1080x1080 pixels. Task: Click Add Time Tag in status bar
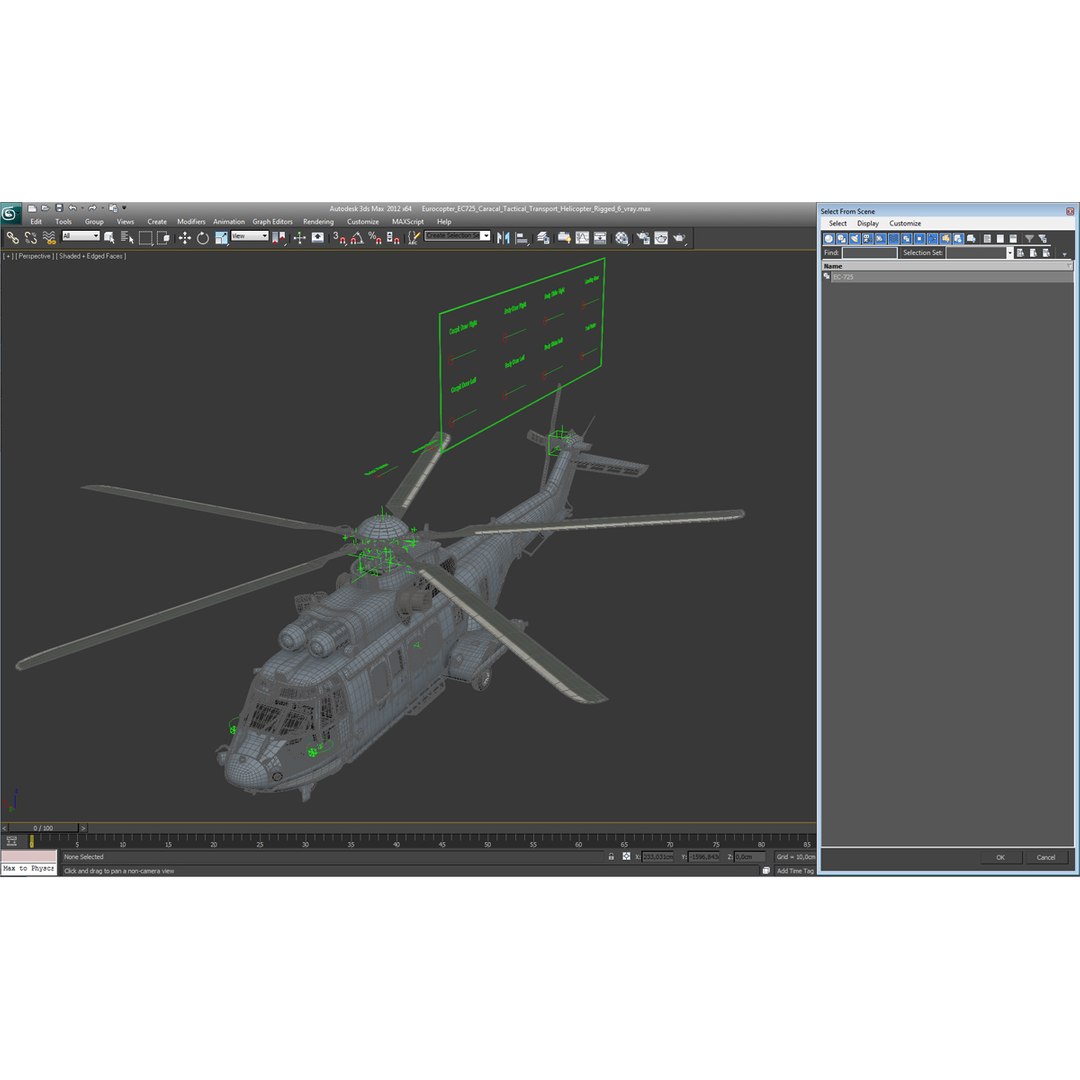pos(795,871)
